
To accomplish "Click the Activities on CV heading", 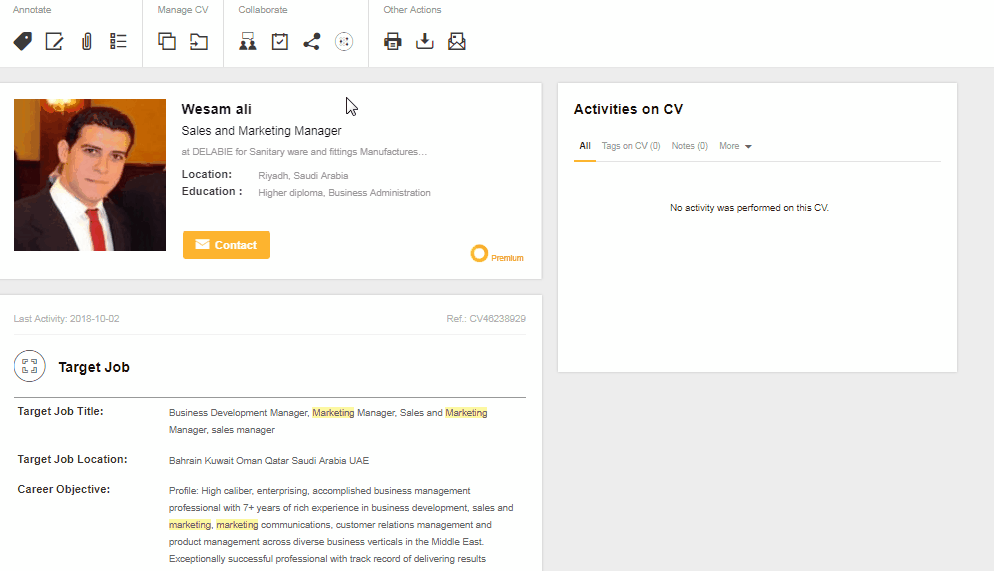I will (628, 109).
